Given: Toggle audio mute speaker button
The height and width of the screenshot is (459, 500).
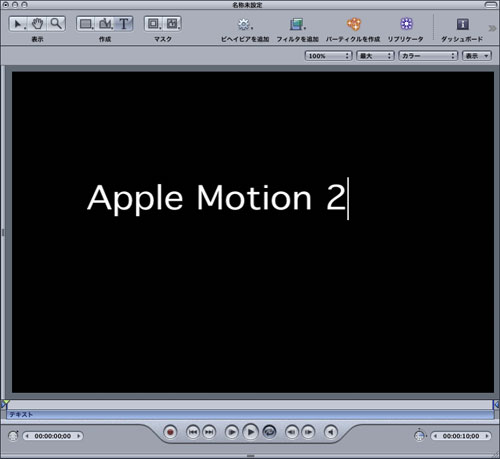Looking at the screenshot, I should pos(331,432).
